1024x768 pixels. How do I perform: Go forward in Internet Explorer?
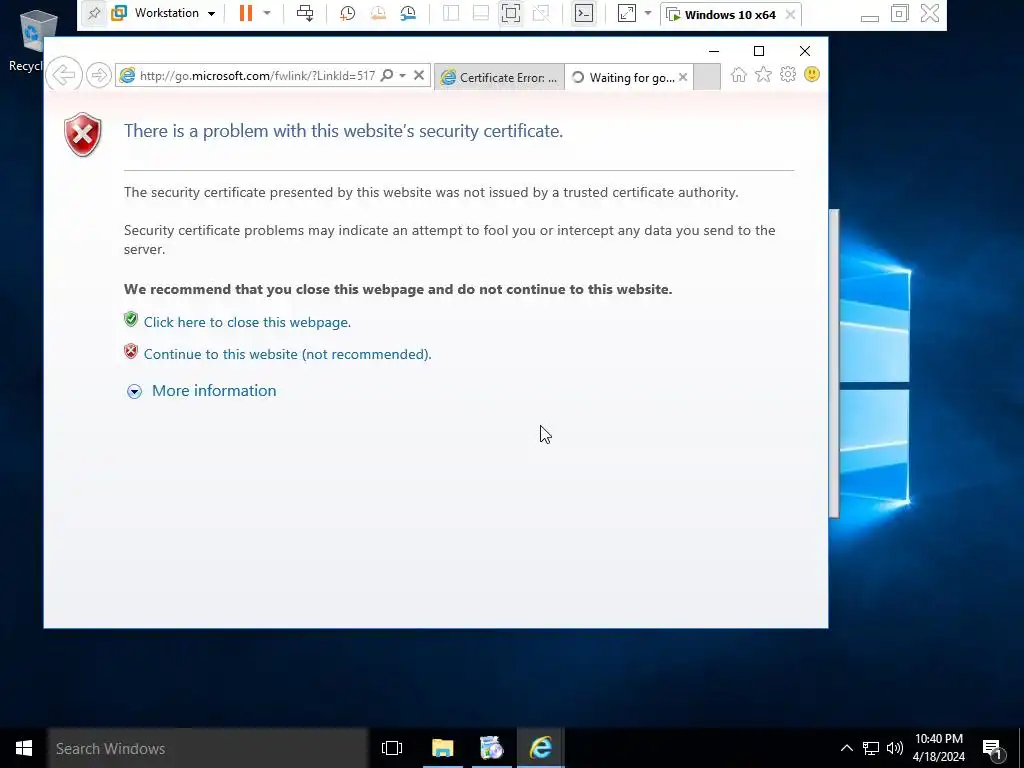(99, 75)
